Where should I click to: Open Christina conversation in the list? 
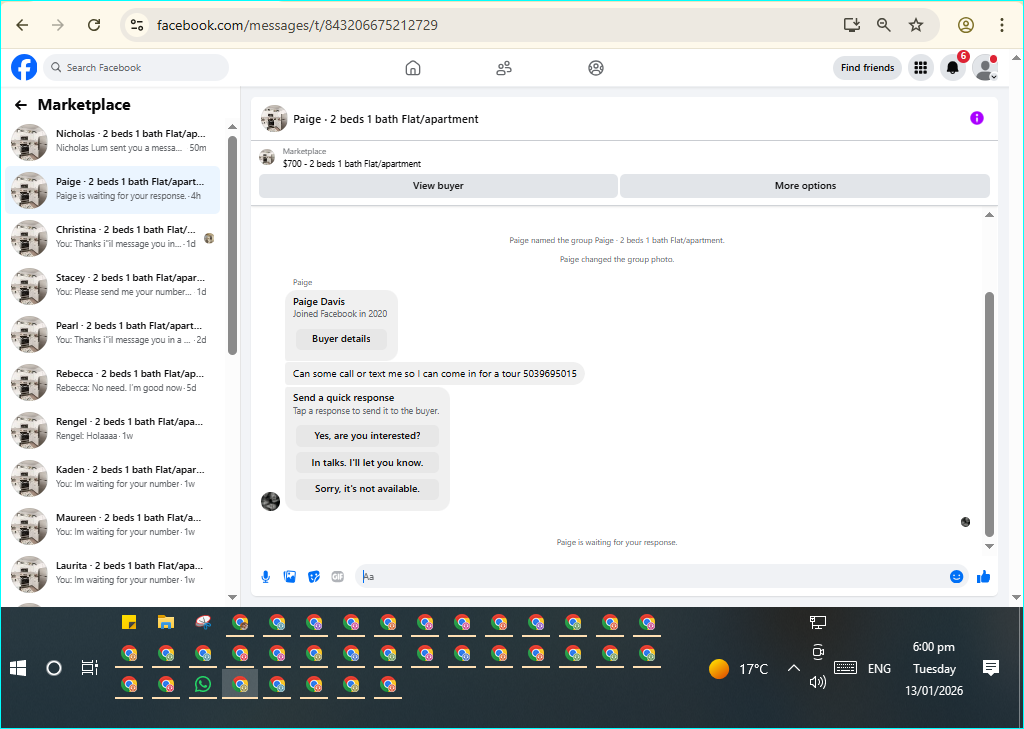click(x=113, y=238)
